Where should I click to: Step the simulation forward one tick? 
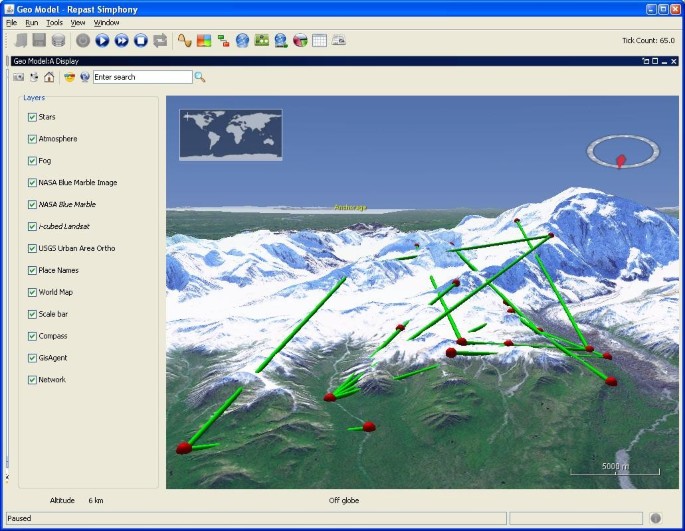tap(121, 41)
